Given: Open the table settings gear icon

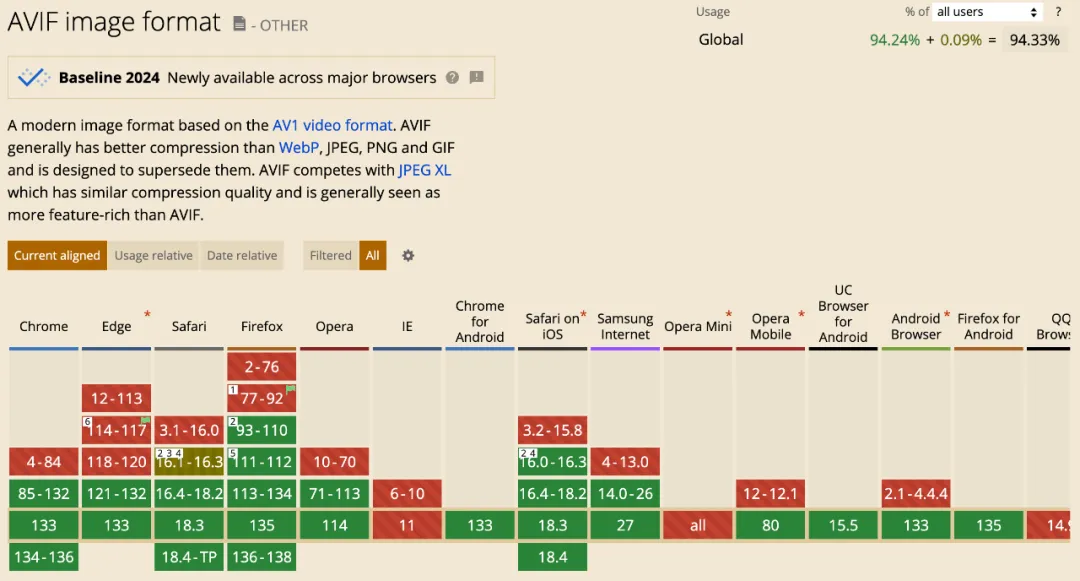Looking at the screenshot, I should pyautogui.click(x=408, y=256).
